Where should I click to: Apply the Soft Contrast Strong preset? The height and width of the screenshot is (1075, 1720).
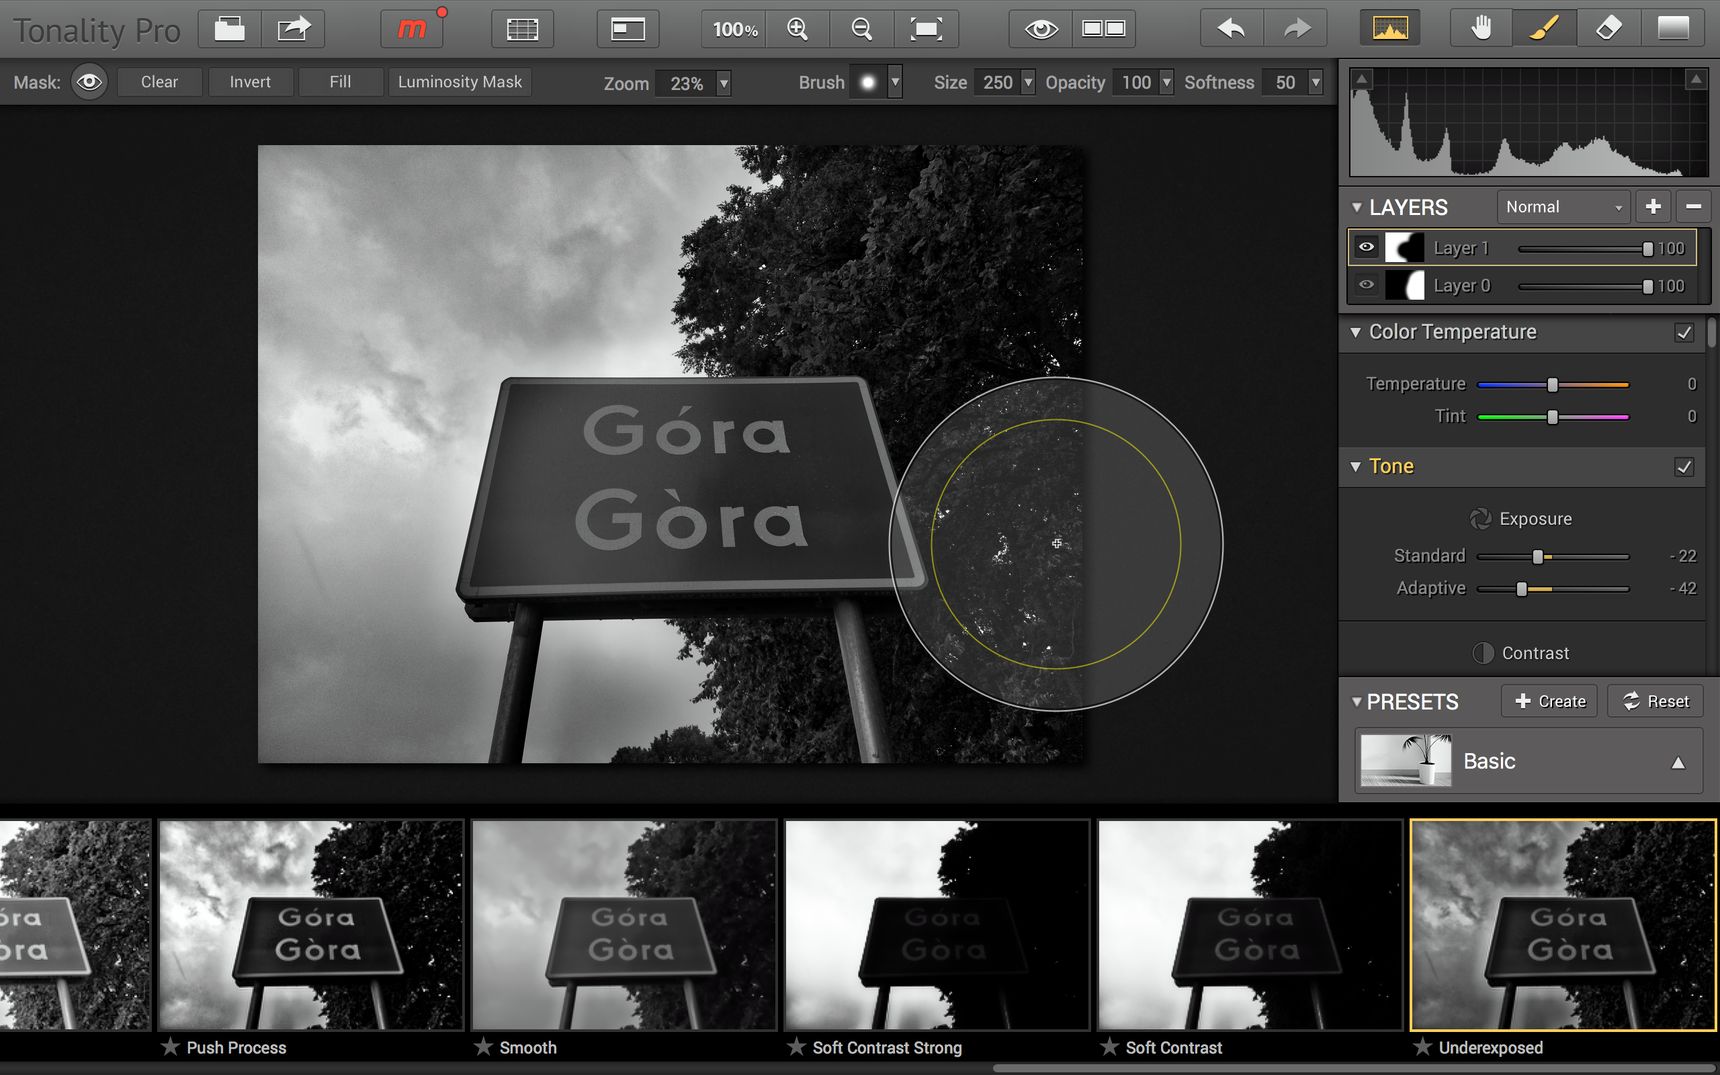click(x=937, y=925)
